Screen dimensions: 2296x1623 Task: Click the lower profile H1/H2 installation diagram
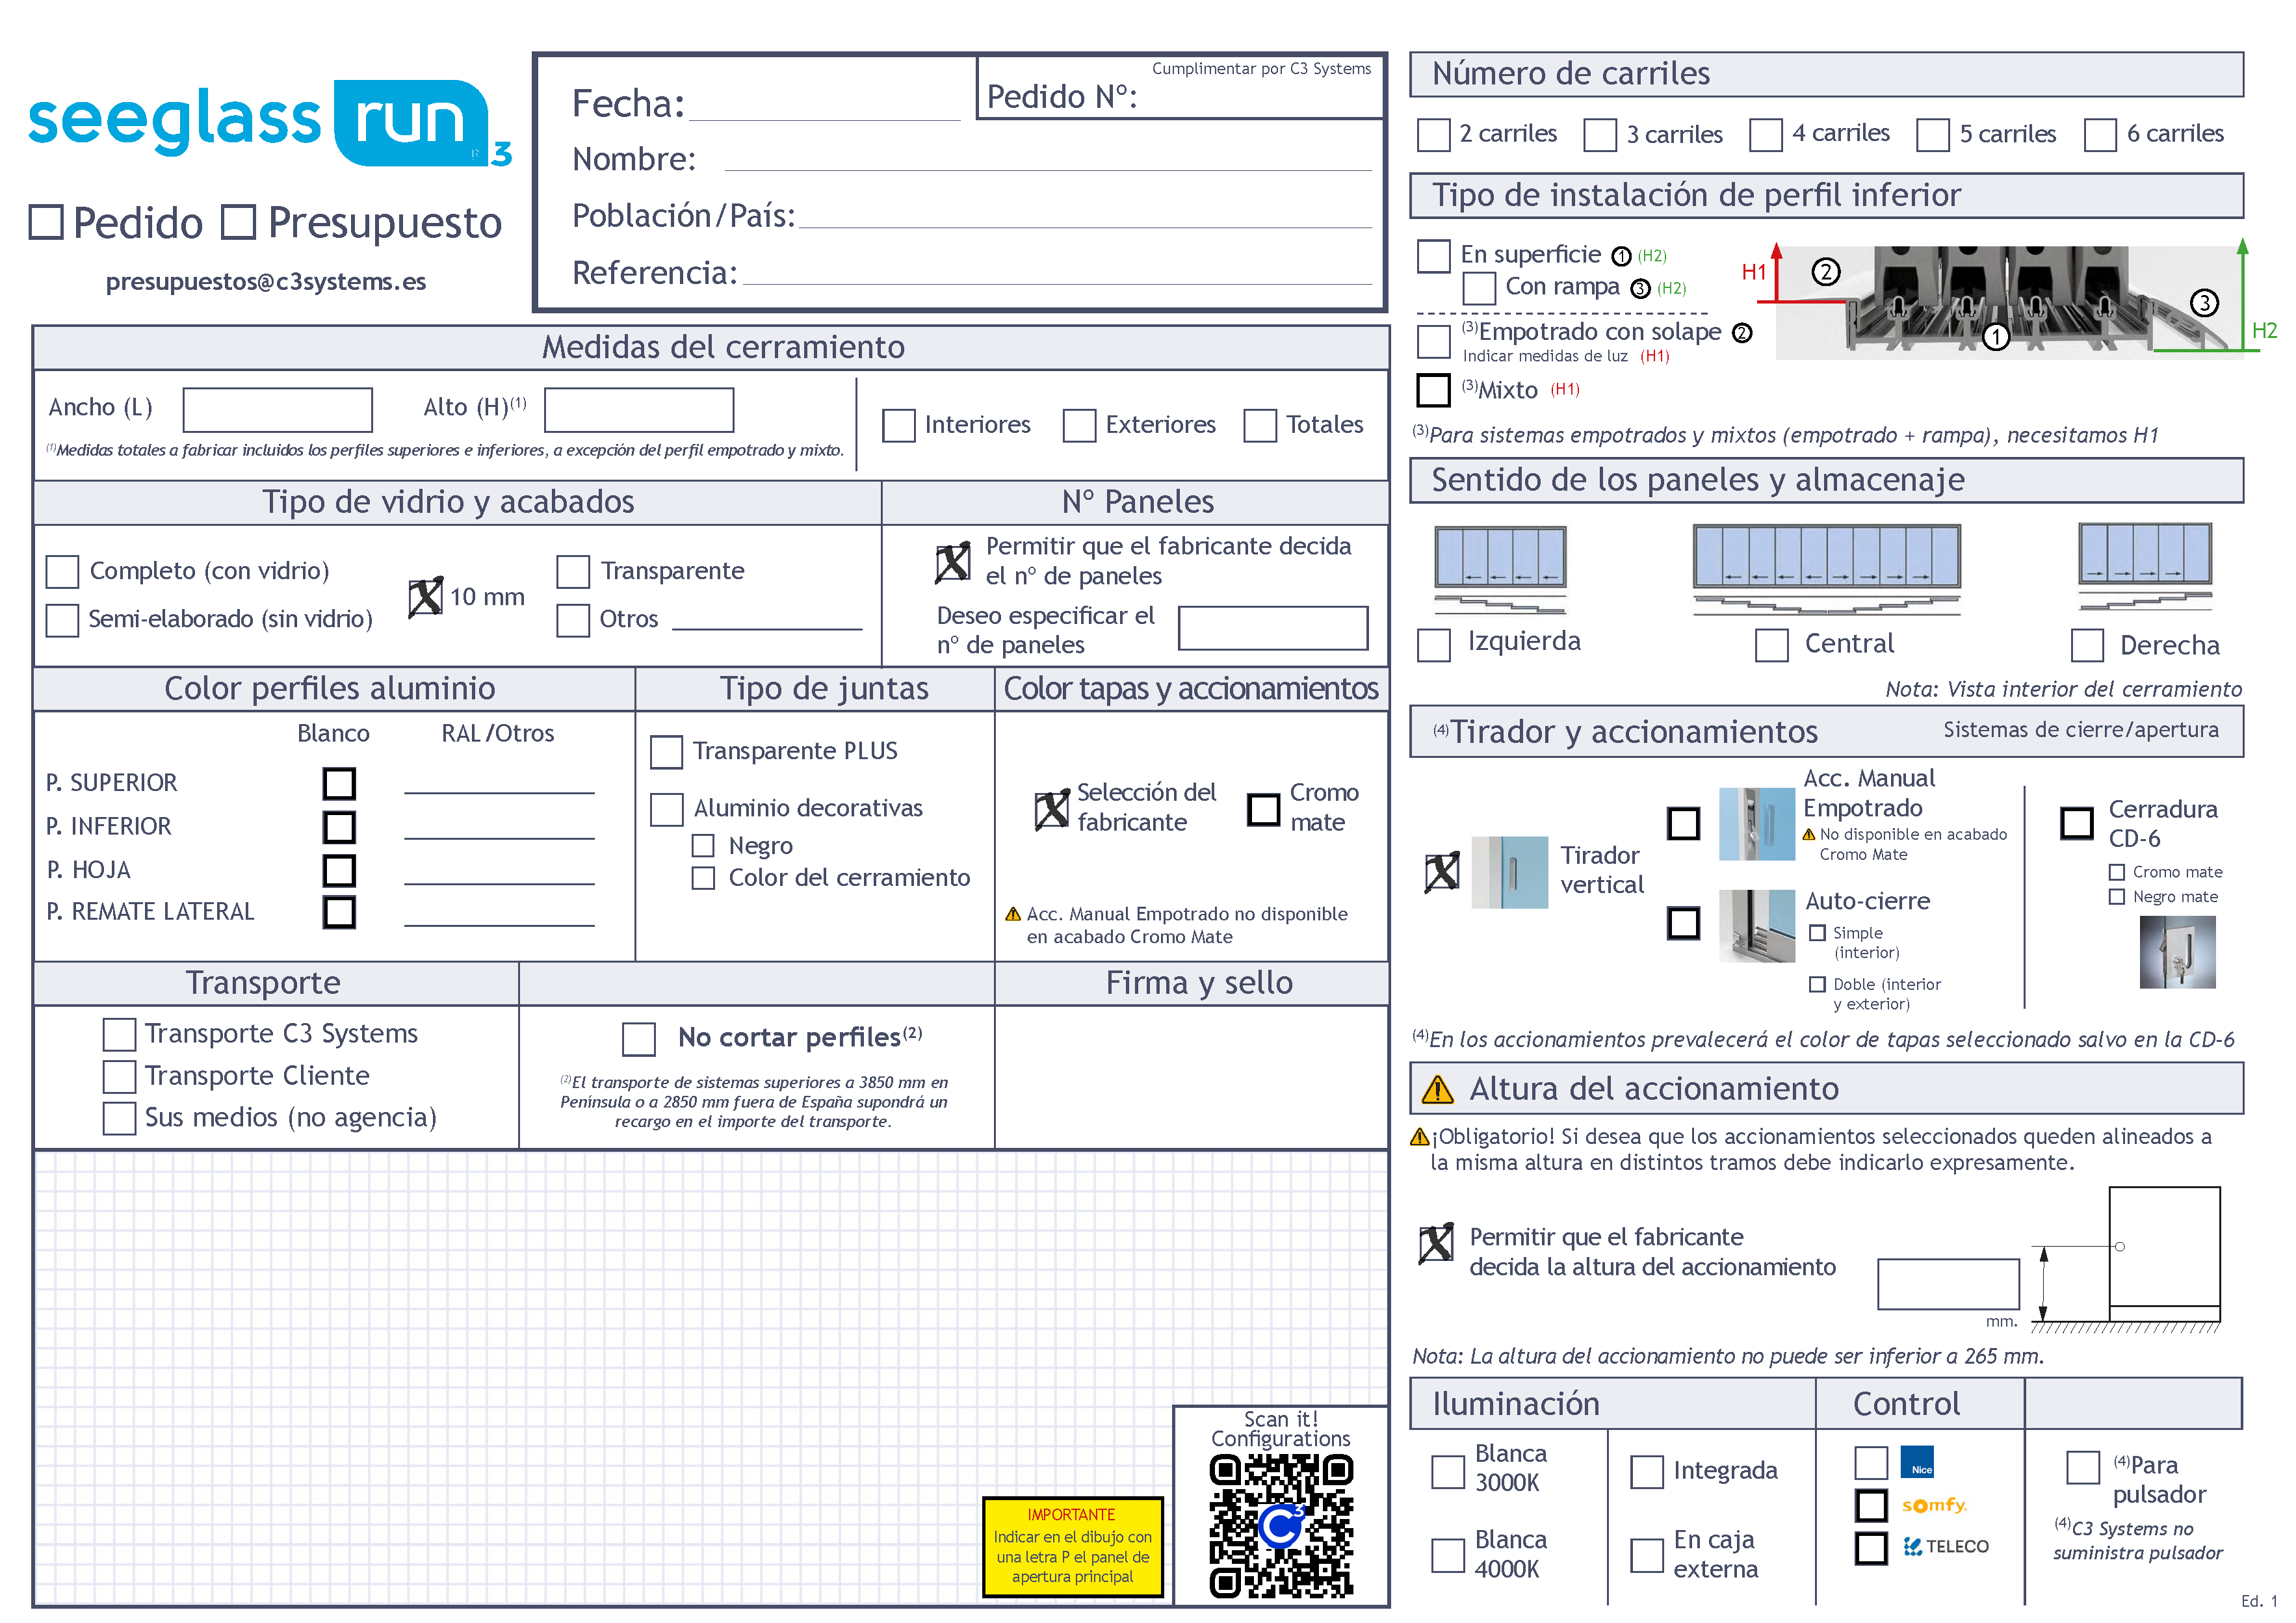(x=2010, y=300)
